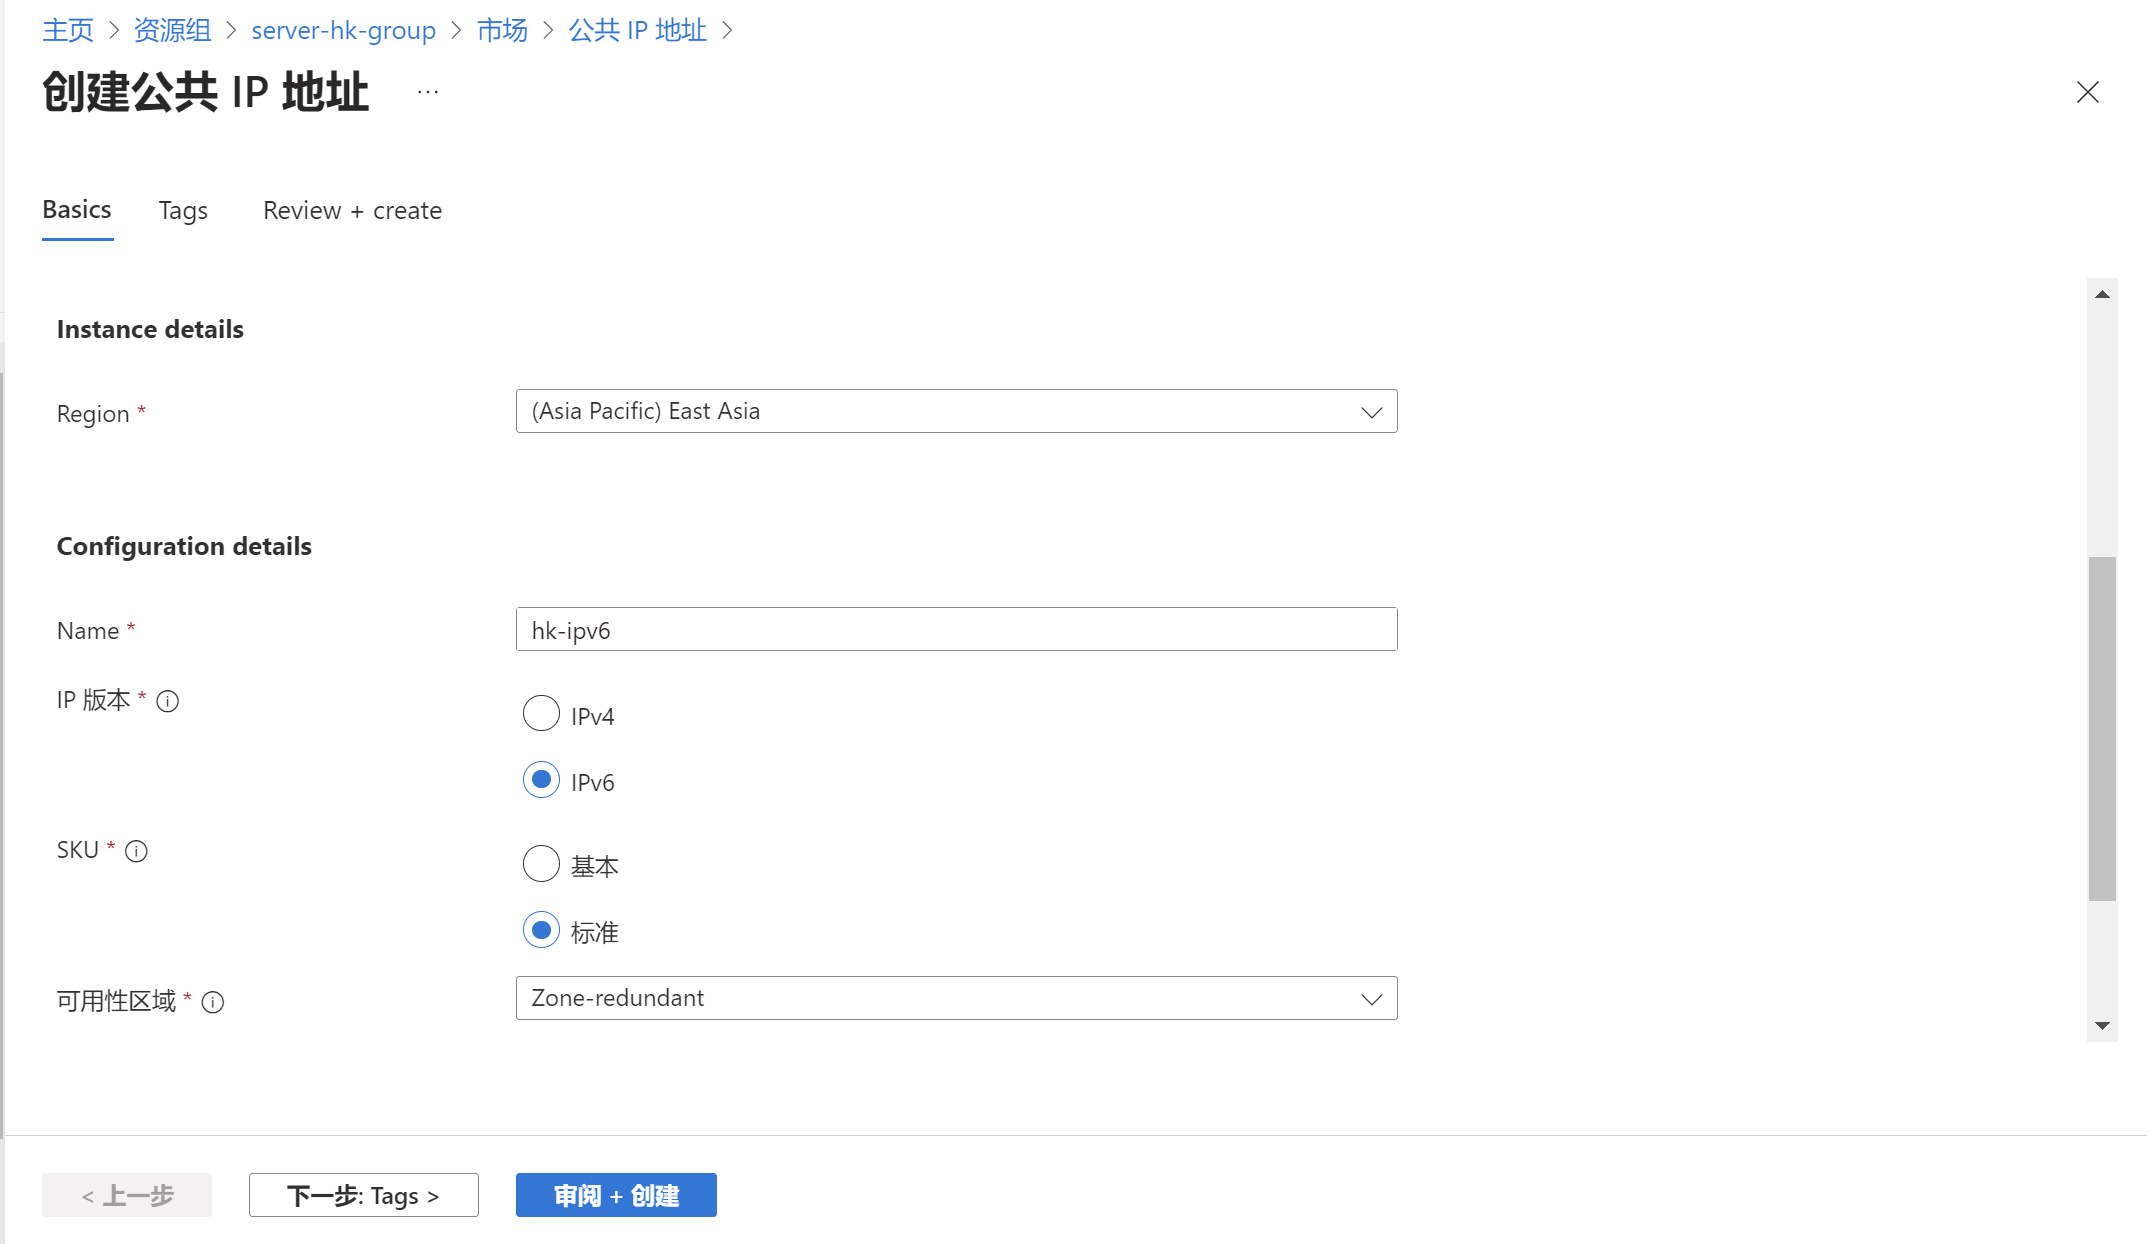Expand the Region dropdown
Screen dimensions: 2147x1244
[956, 411]
